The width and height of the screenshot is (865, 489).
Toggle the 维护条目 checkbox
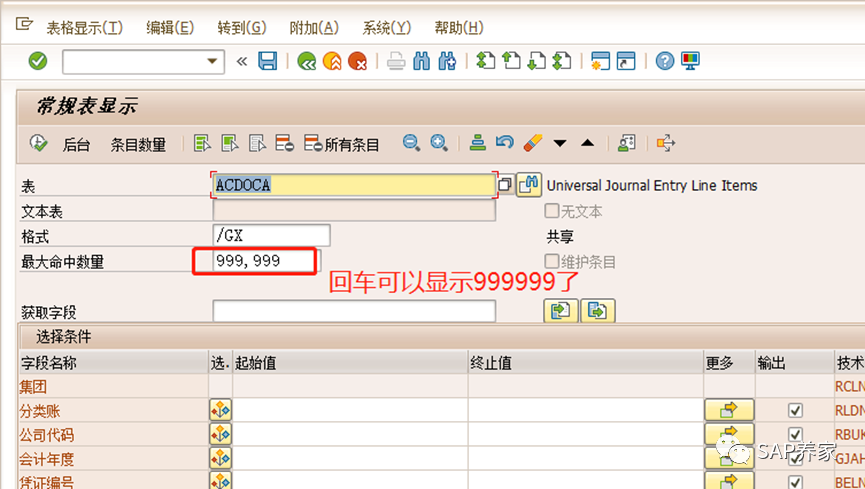click(552, 261)
